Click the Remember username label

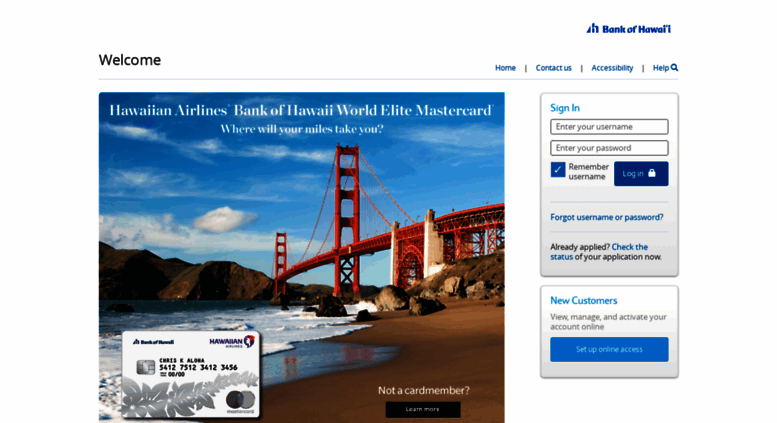click(589, 171)
